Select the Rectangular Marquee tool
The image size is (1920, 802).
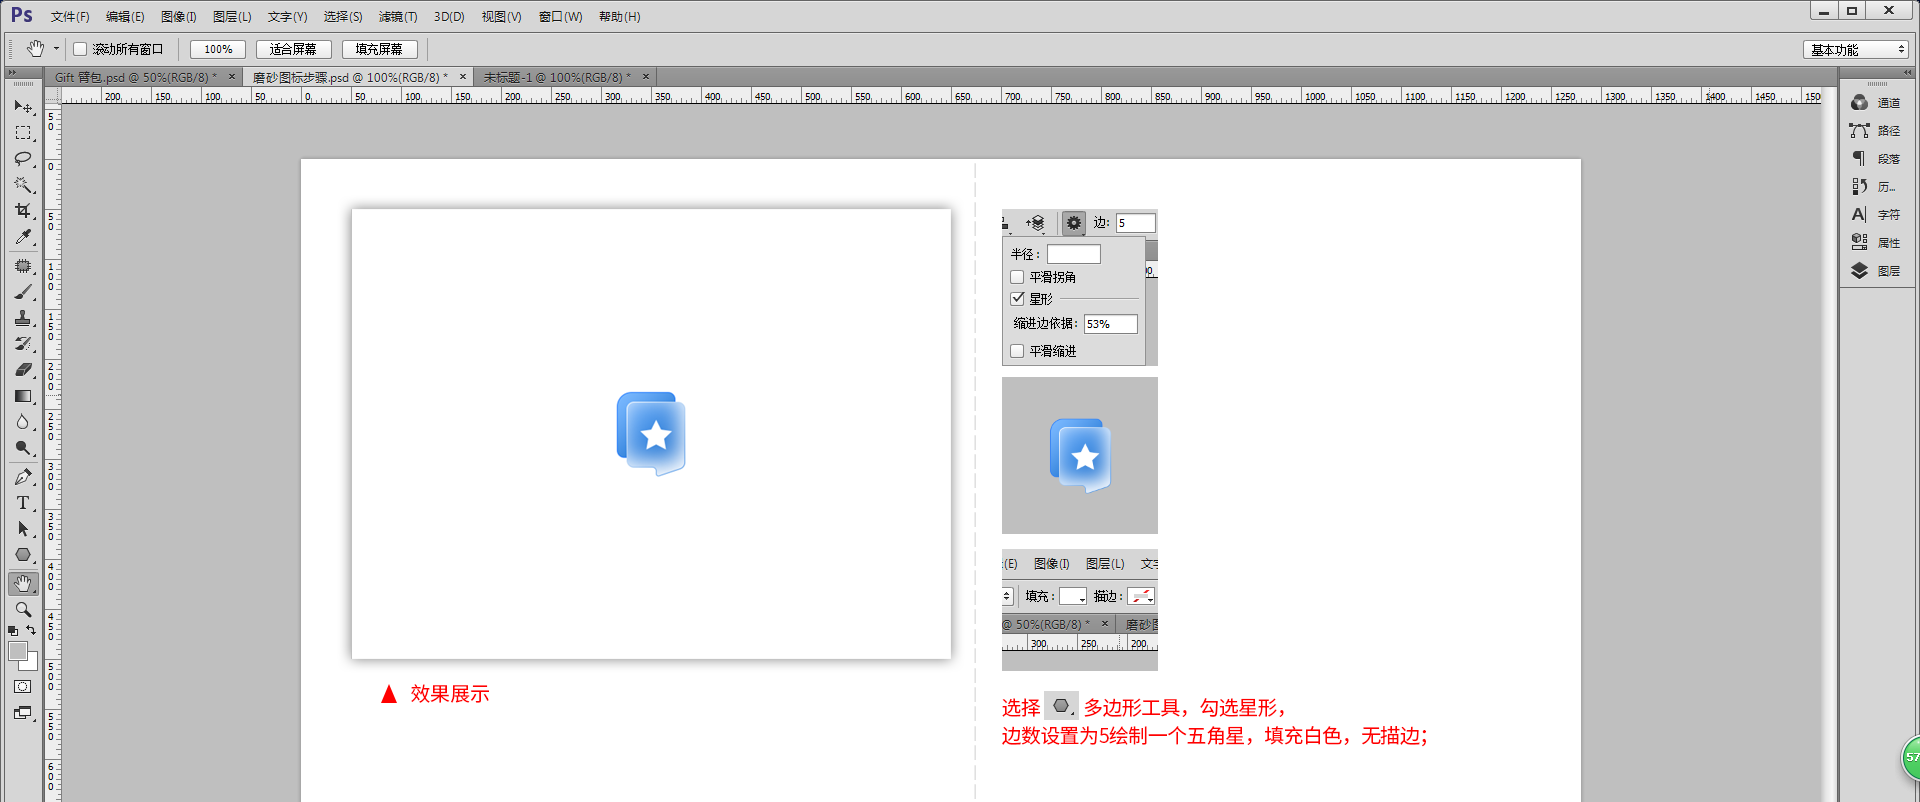(x=23, y=132)
